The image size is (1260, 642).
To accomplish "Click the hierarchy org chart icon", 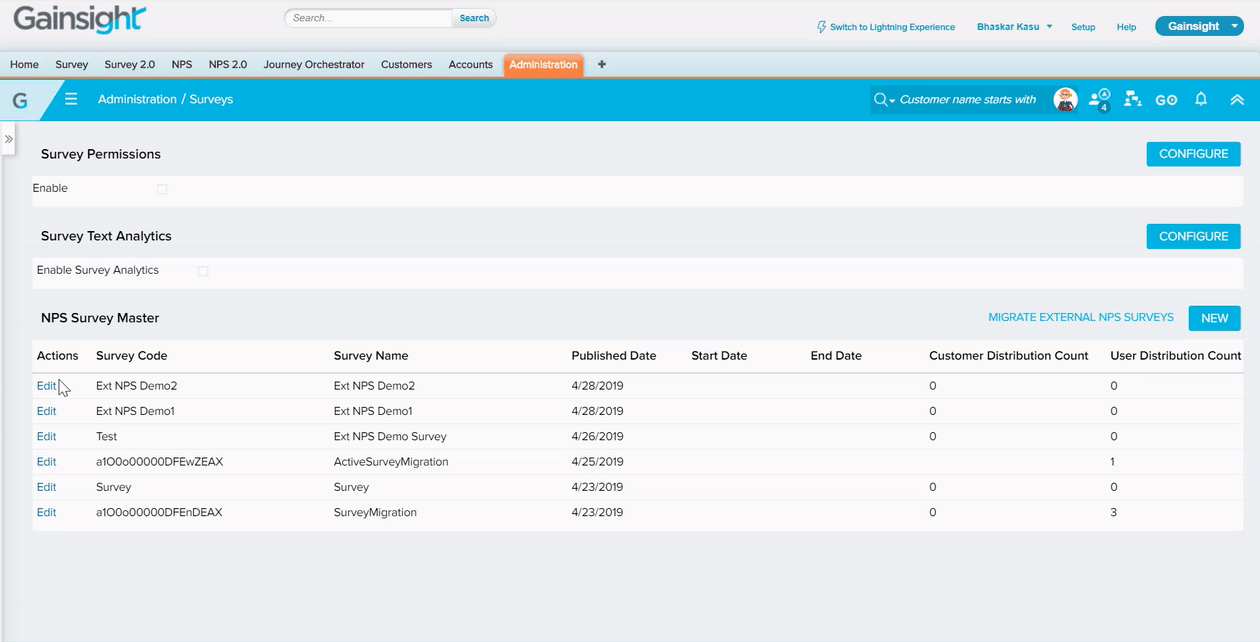I will (x=1133, y=99).
